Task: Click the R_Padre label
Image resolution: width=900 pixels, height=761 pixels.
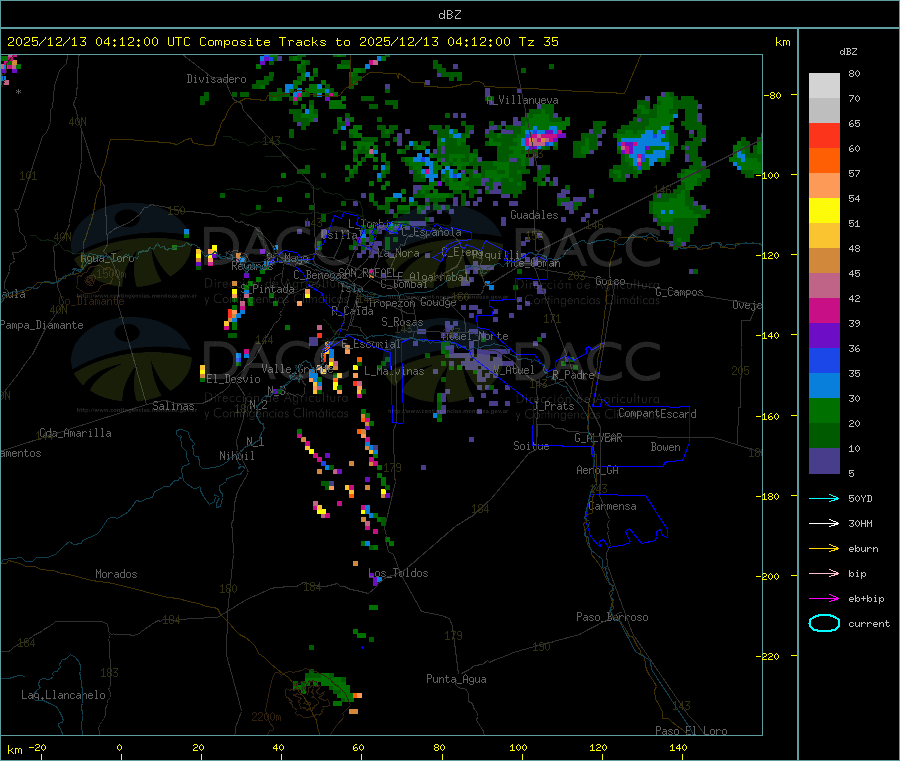Action: click(573, 375)
